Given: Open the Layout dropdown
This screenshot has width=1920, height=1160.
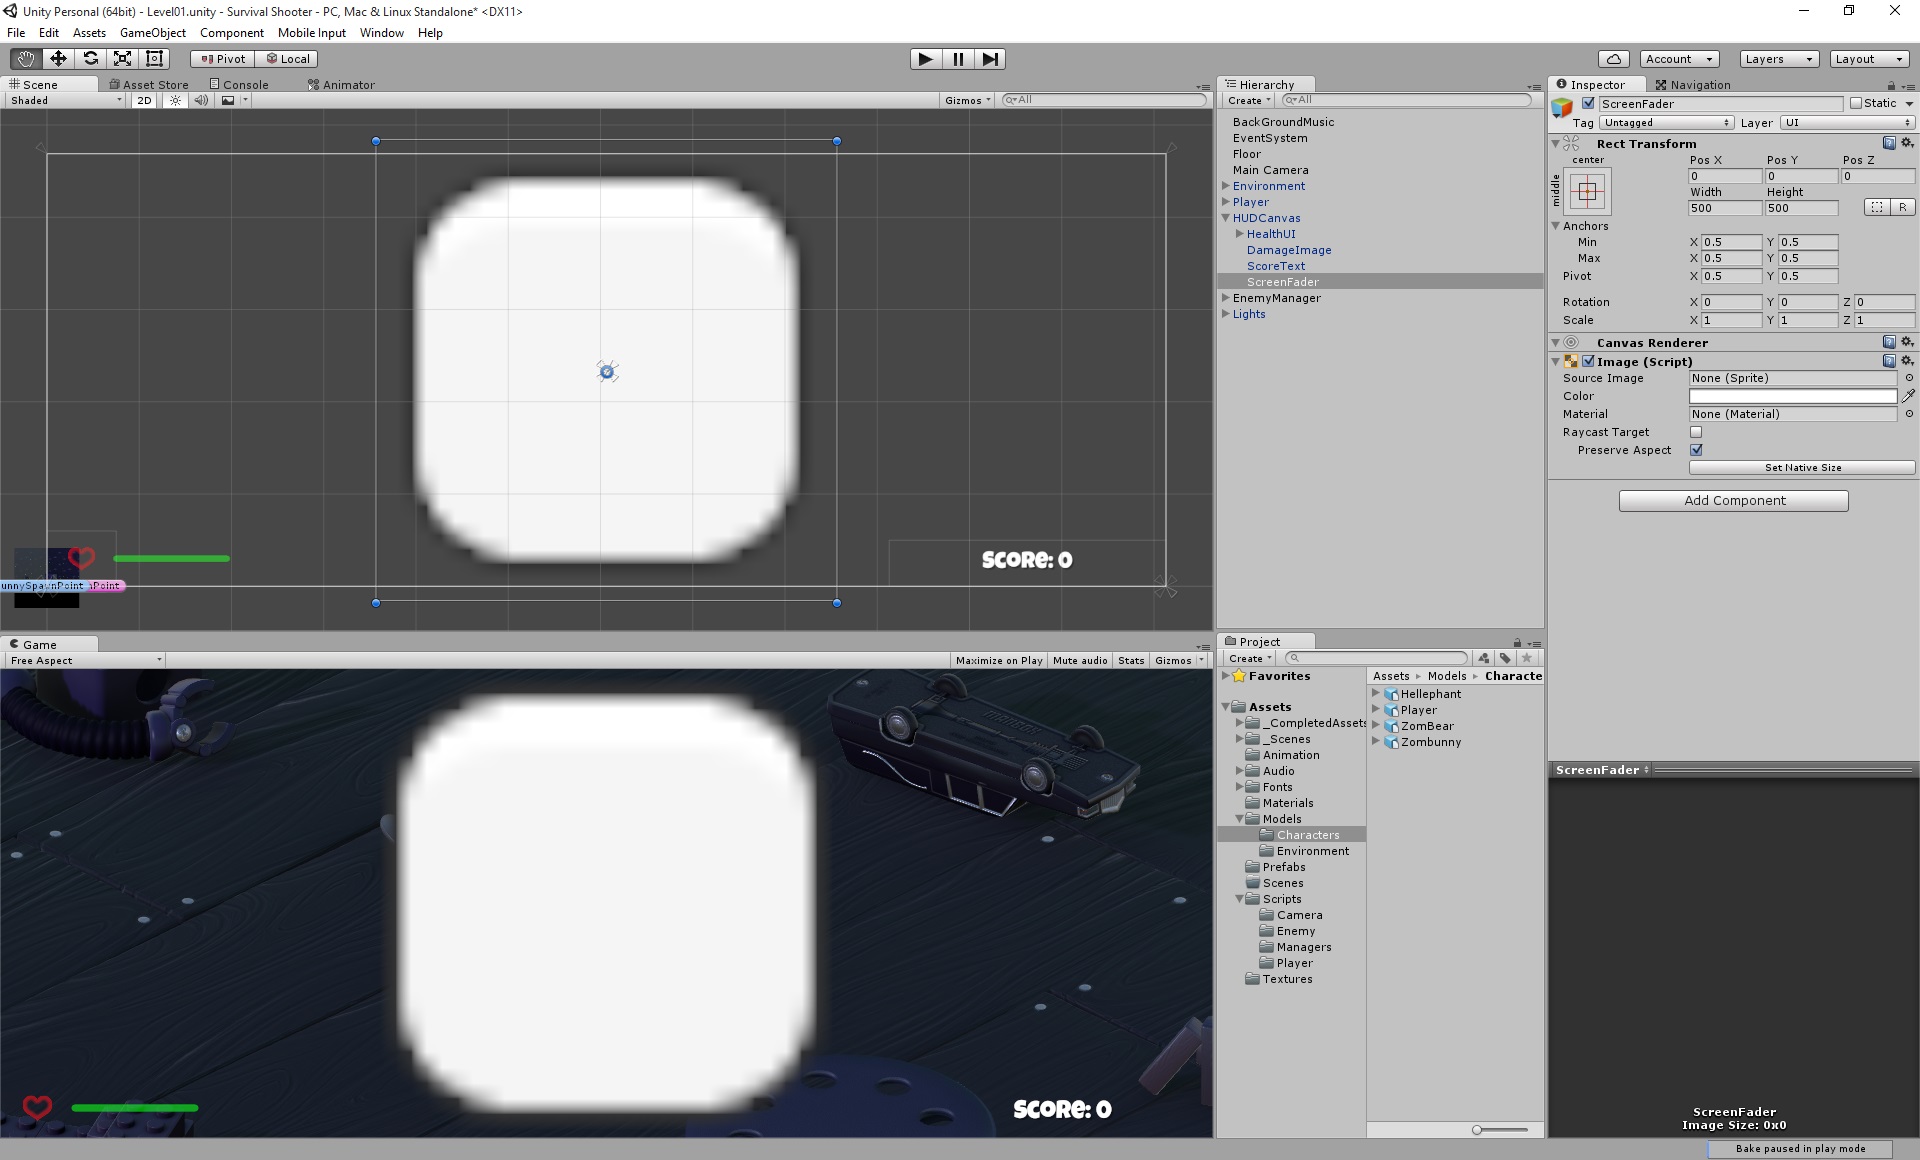Looking at the screenshot, I should pos(1868,59).
